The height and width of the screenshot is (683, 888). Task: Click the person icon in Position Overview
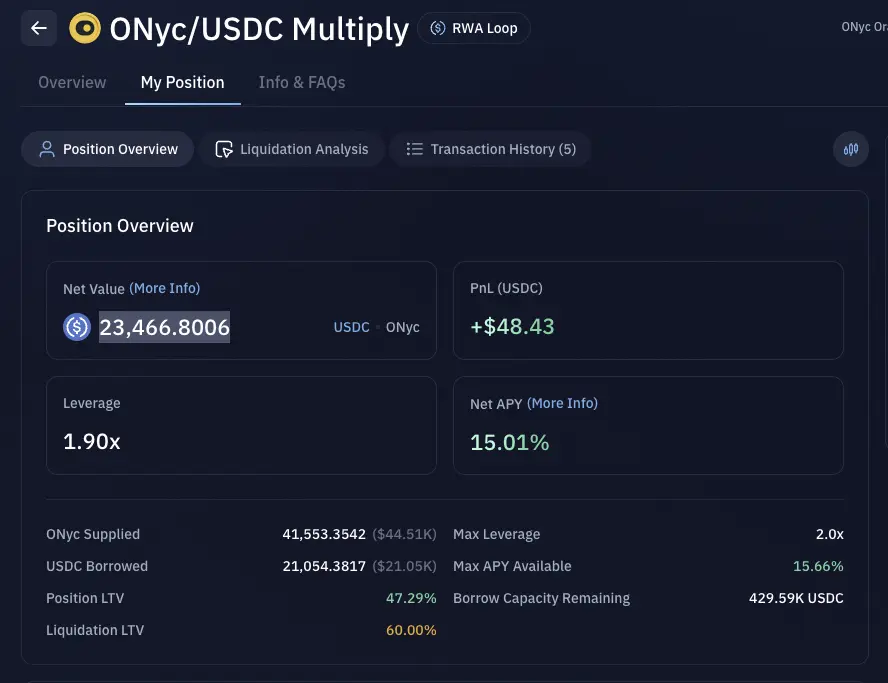tap(47, 149)
